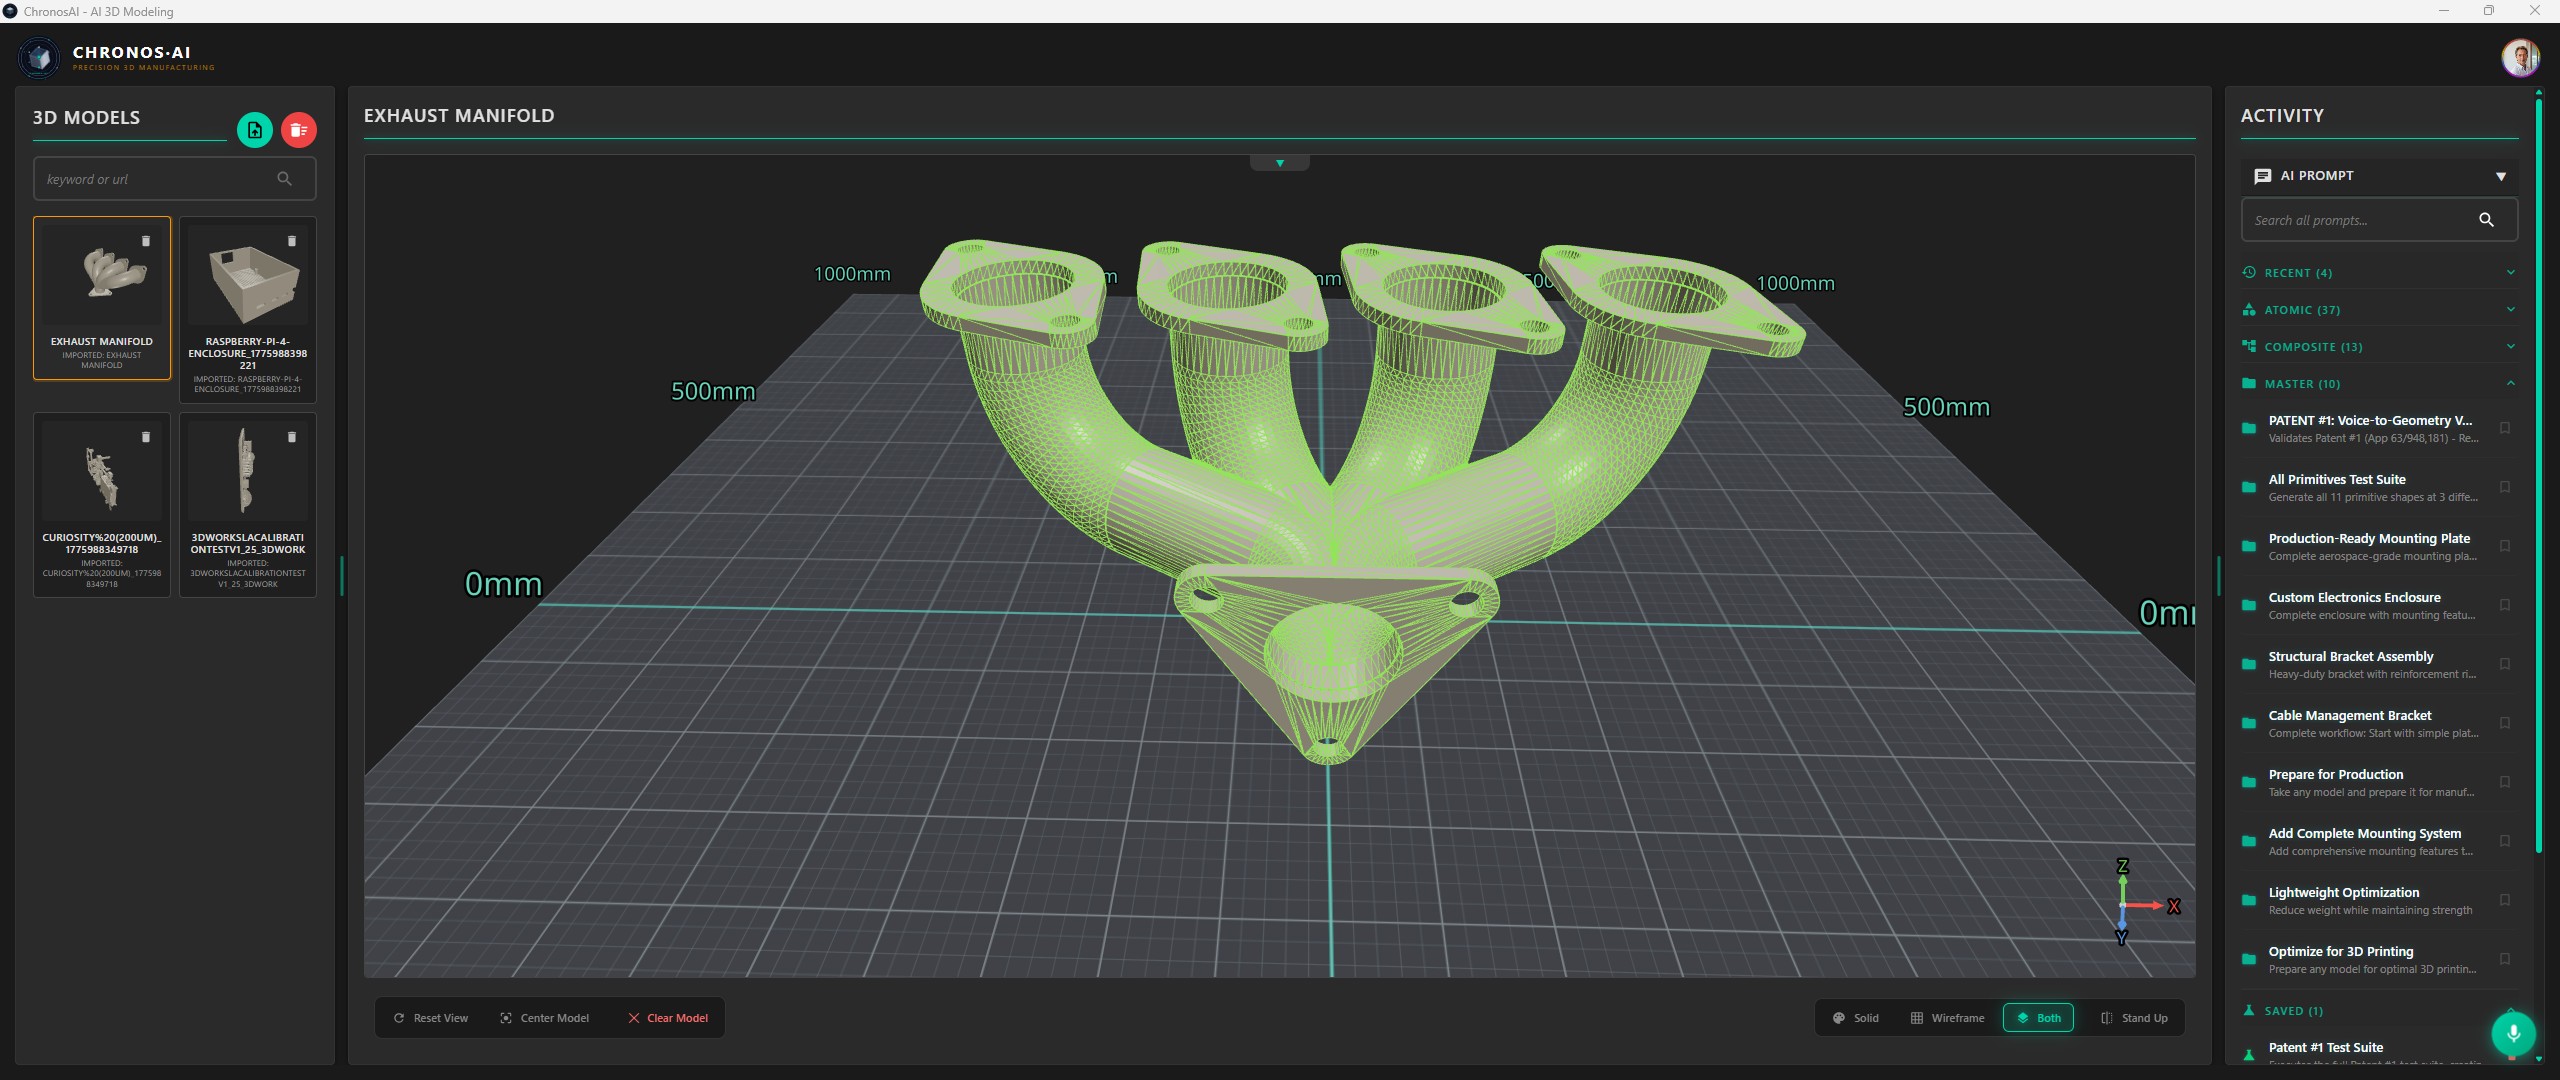
Task: Bookmark the Lightweight Optimization prompt
Action: click(x=2505, y=901)
